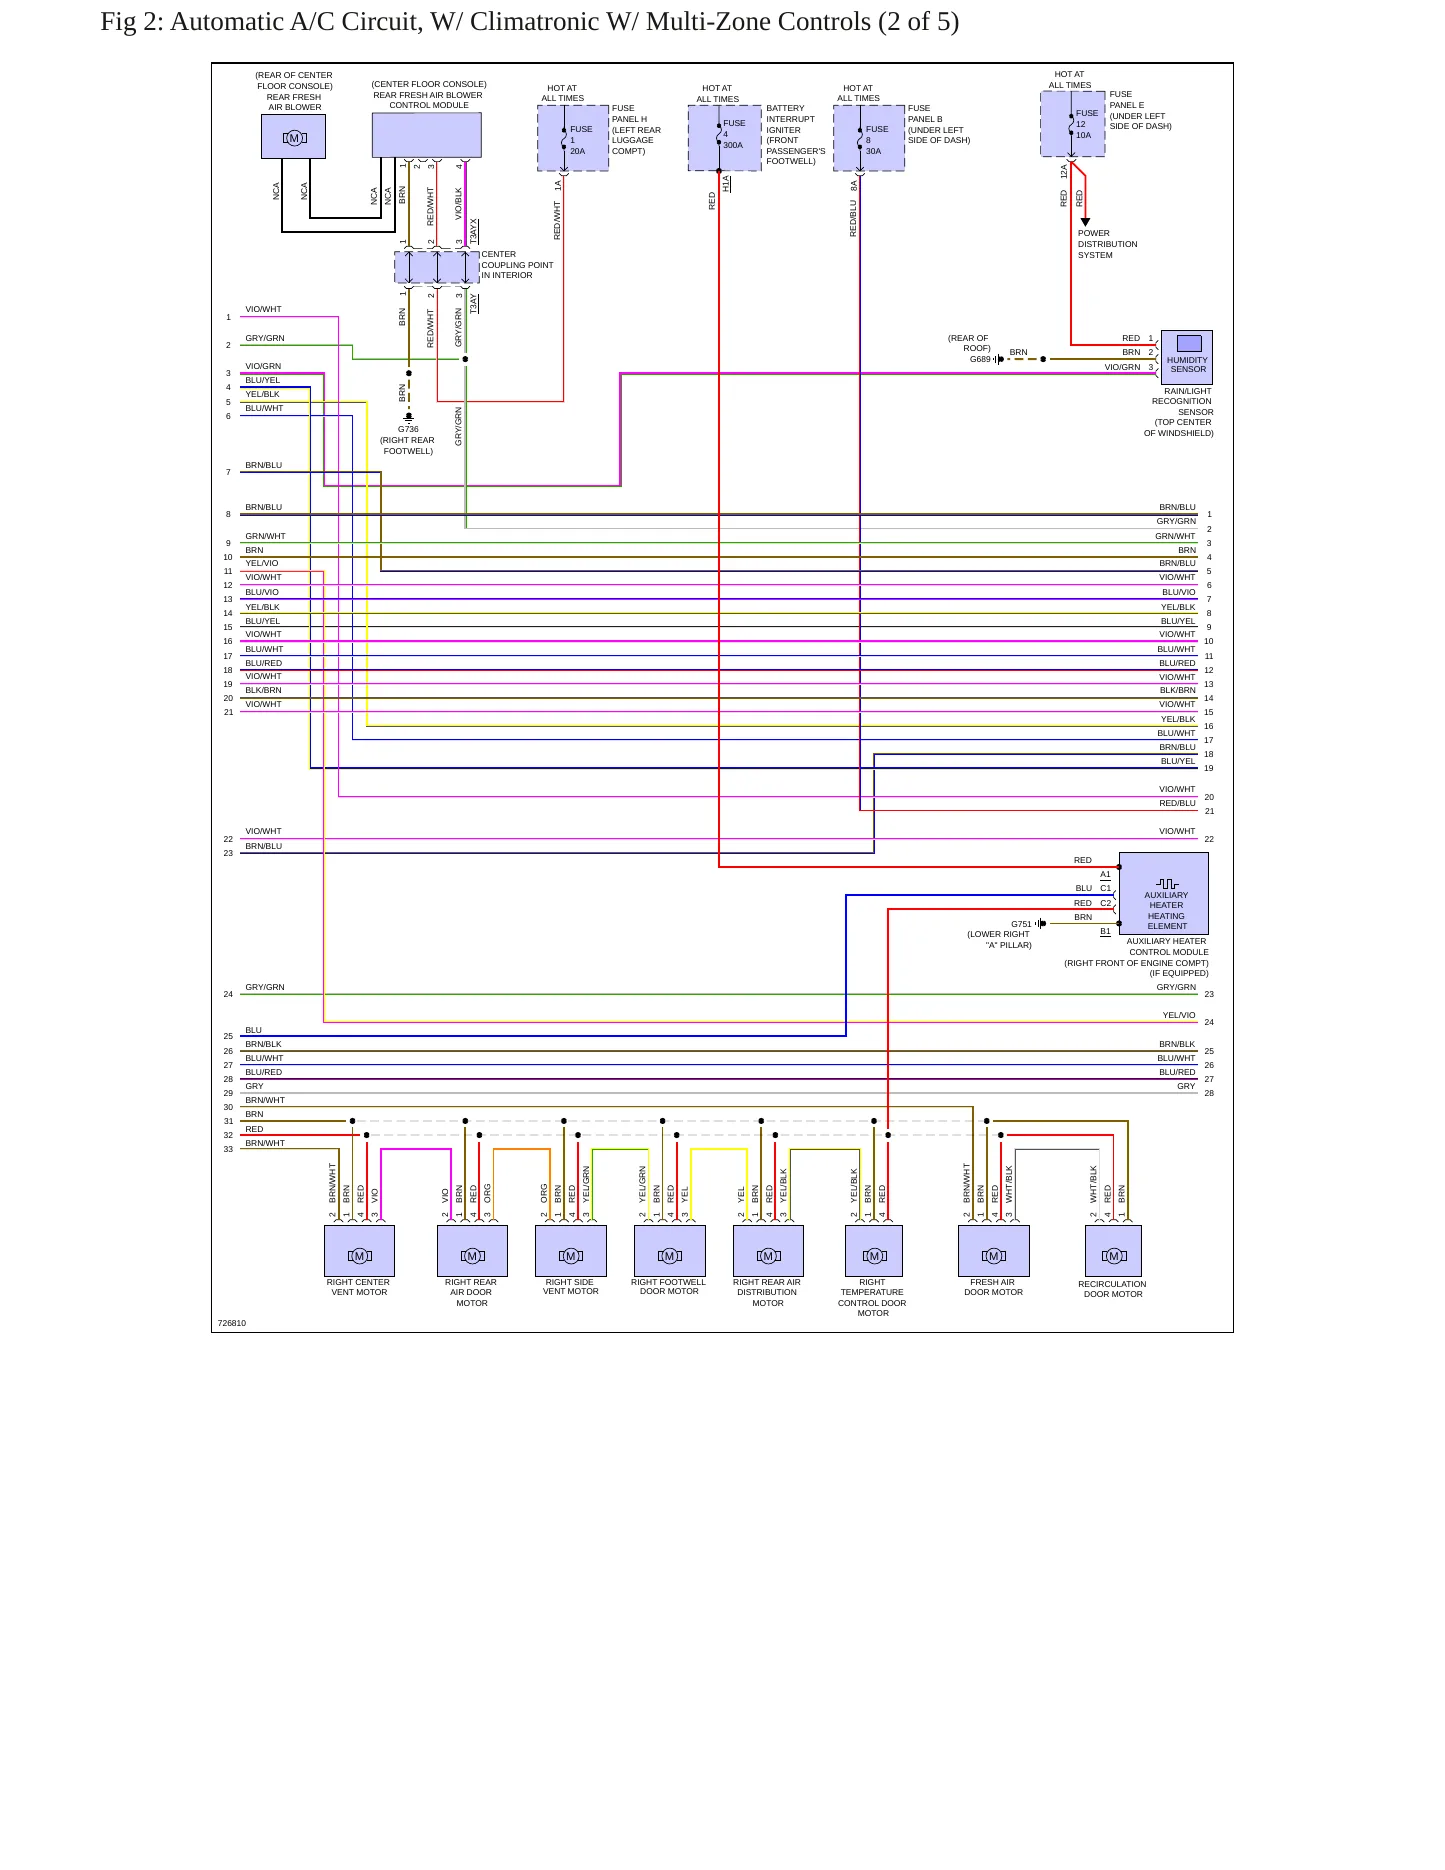Image resolution: width=1445 pixels, height=1870 pixels.
Task: Click the figure title Automatic A/C Circuit
Action: click(529, 21)
